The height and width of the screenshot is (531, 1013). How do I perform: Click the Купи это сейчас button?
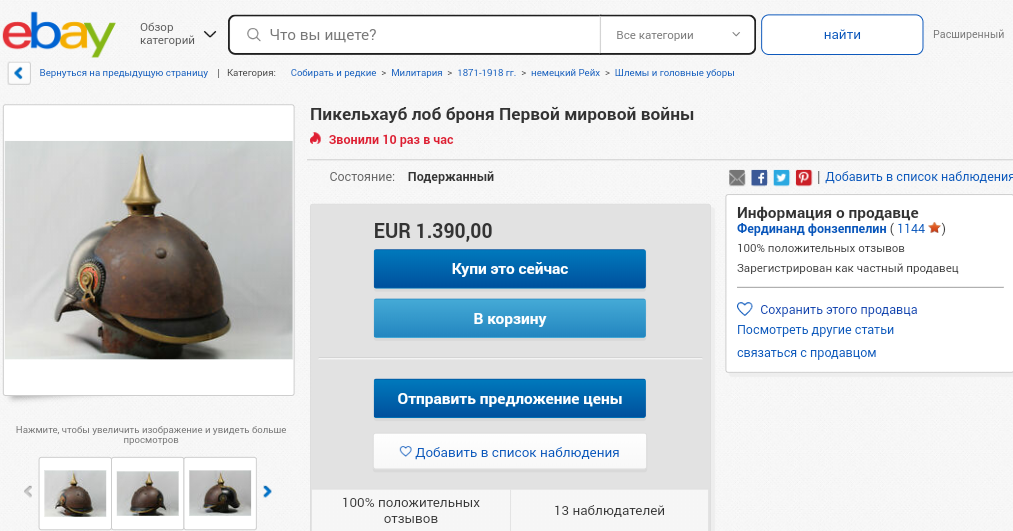[x=510, y=269]
